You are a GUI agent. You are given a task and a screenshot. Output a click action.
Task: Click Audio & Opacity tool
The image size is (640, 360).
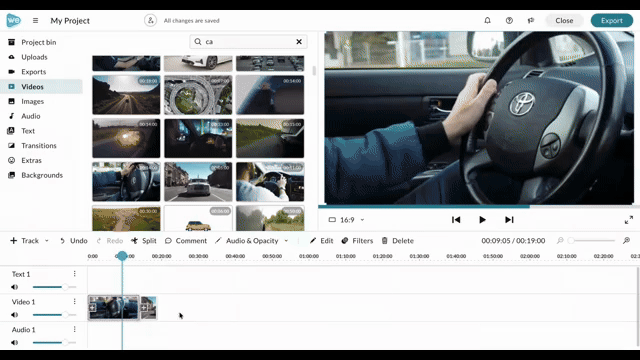click(x=247, y=240)
